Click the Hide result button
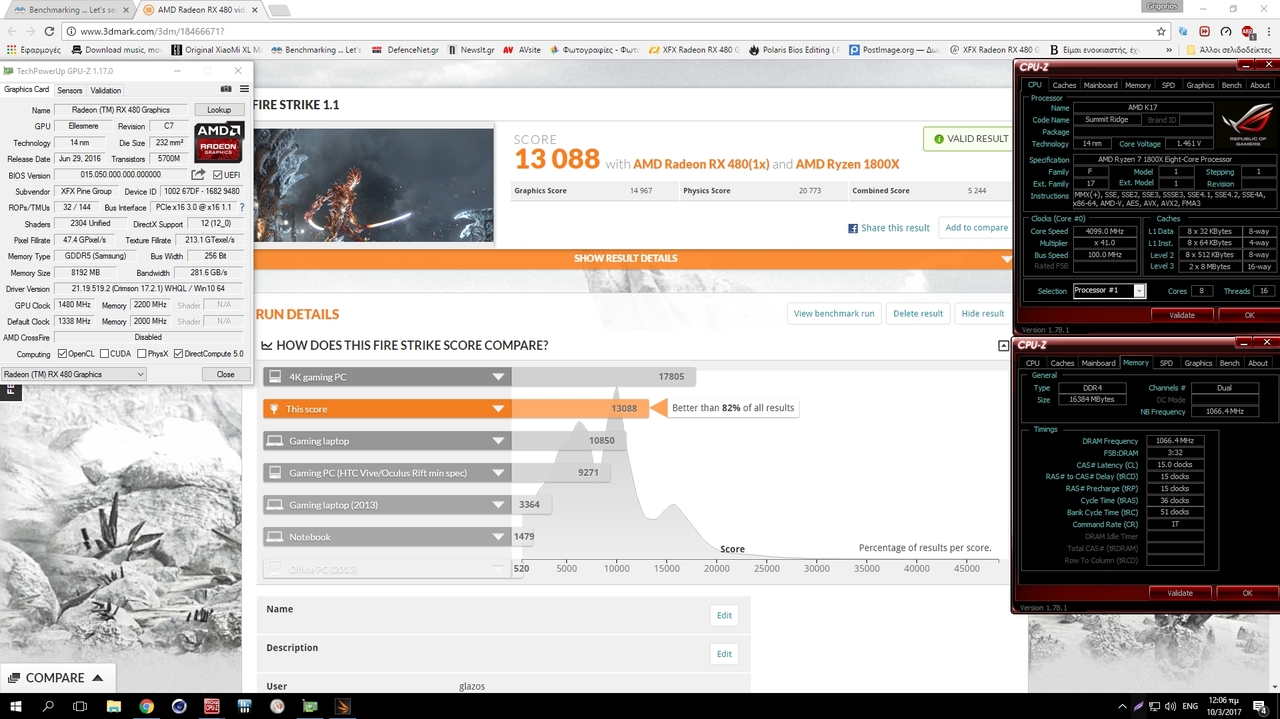Screen dimensions: 1280x719 (x=982, y=313)
